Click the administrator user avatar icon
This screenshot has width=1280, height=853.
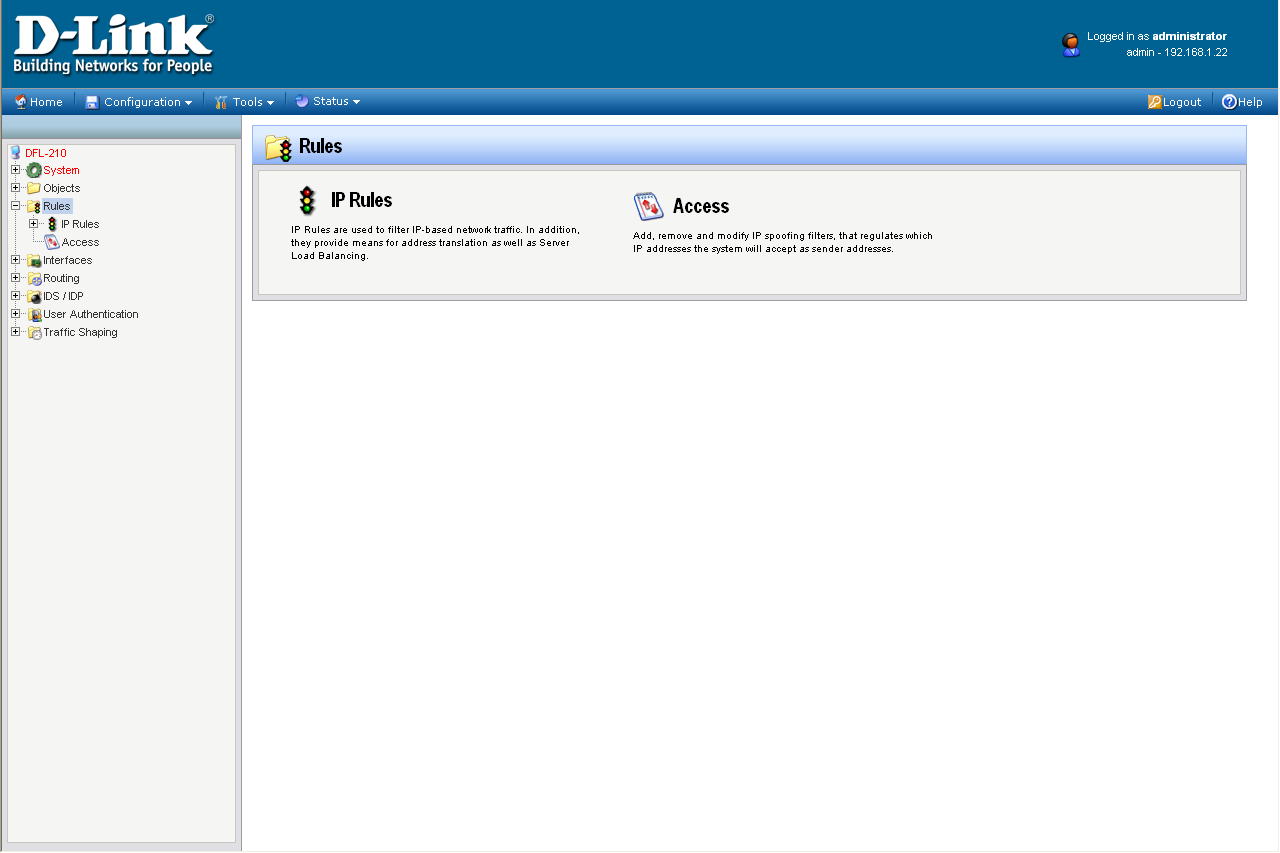pos(1071,45)
